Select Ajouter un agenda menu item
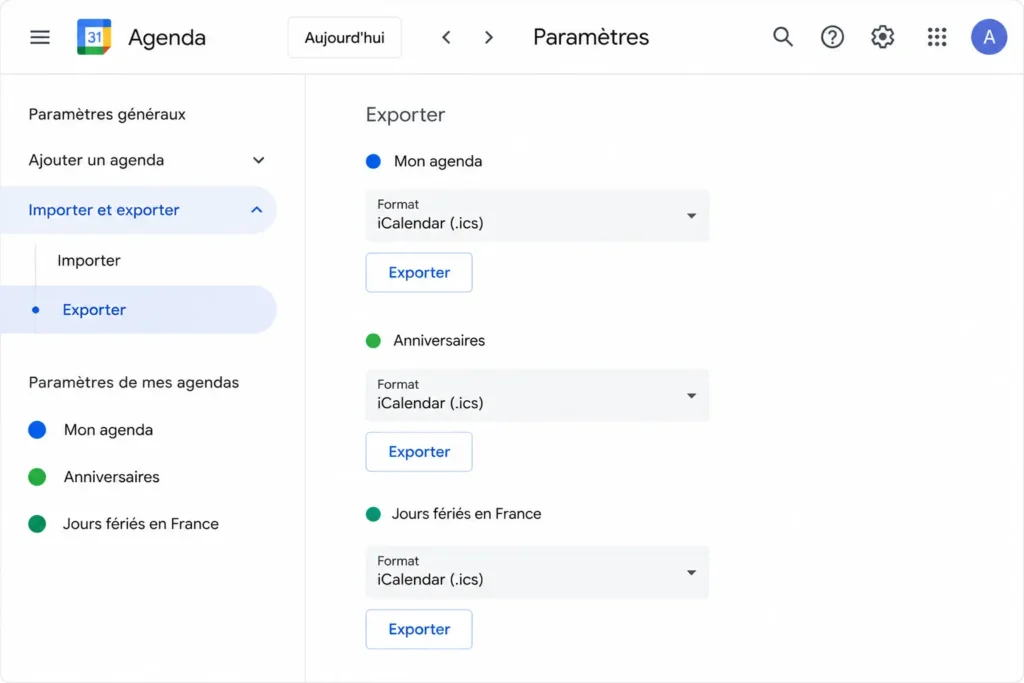 click(96, 161)
